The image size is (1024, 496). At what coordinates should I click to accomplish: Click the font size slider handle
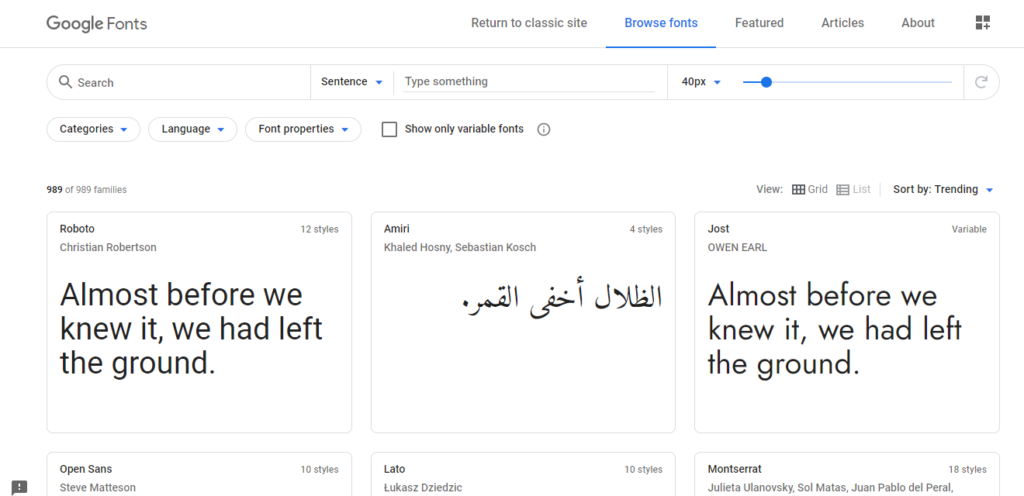pos(766,82)
